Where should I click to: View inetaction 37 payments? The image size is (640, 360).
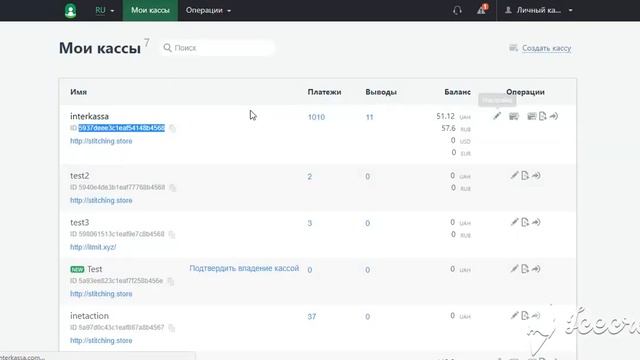click(312, 317)
